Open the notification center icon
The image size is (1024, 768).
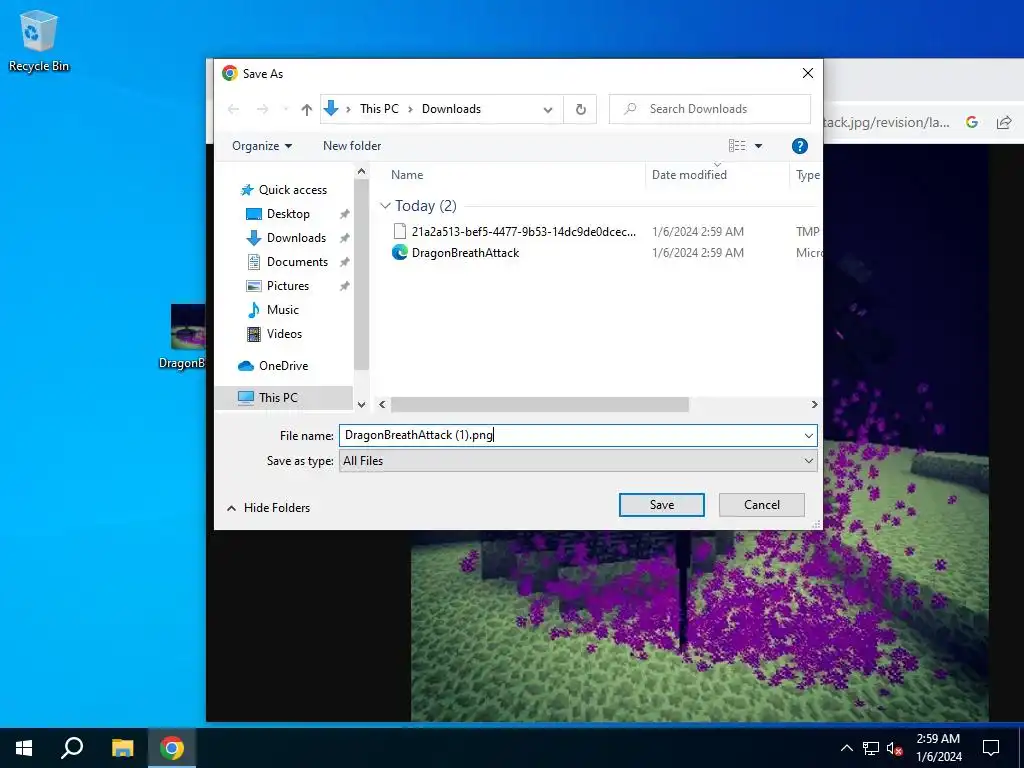coord(991,748)
